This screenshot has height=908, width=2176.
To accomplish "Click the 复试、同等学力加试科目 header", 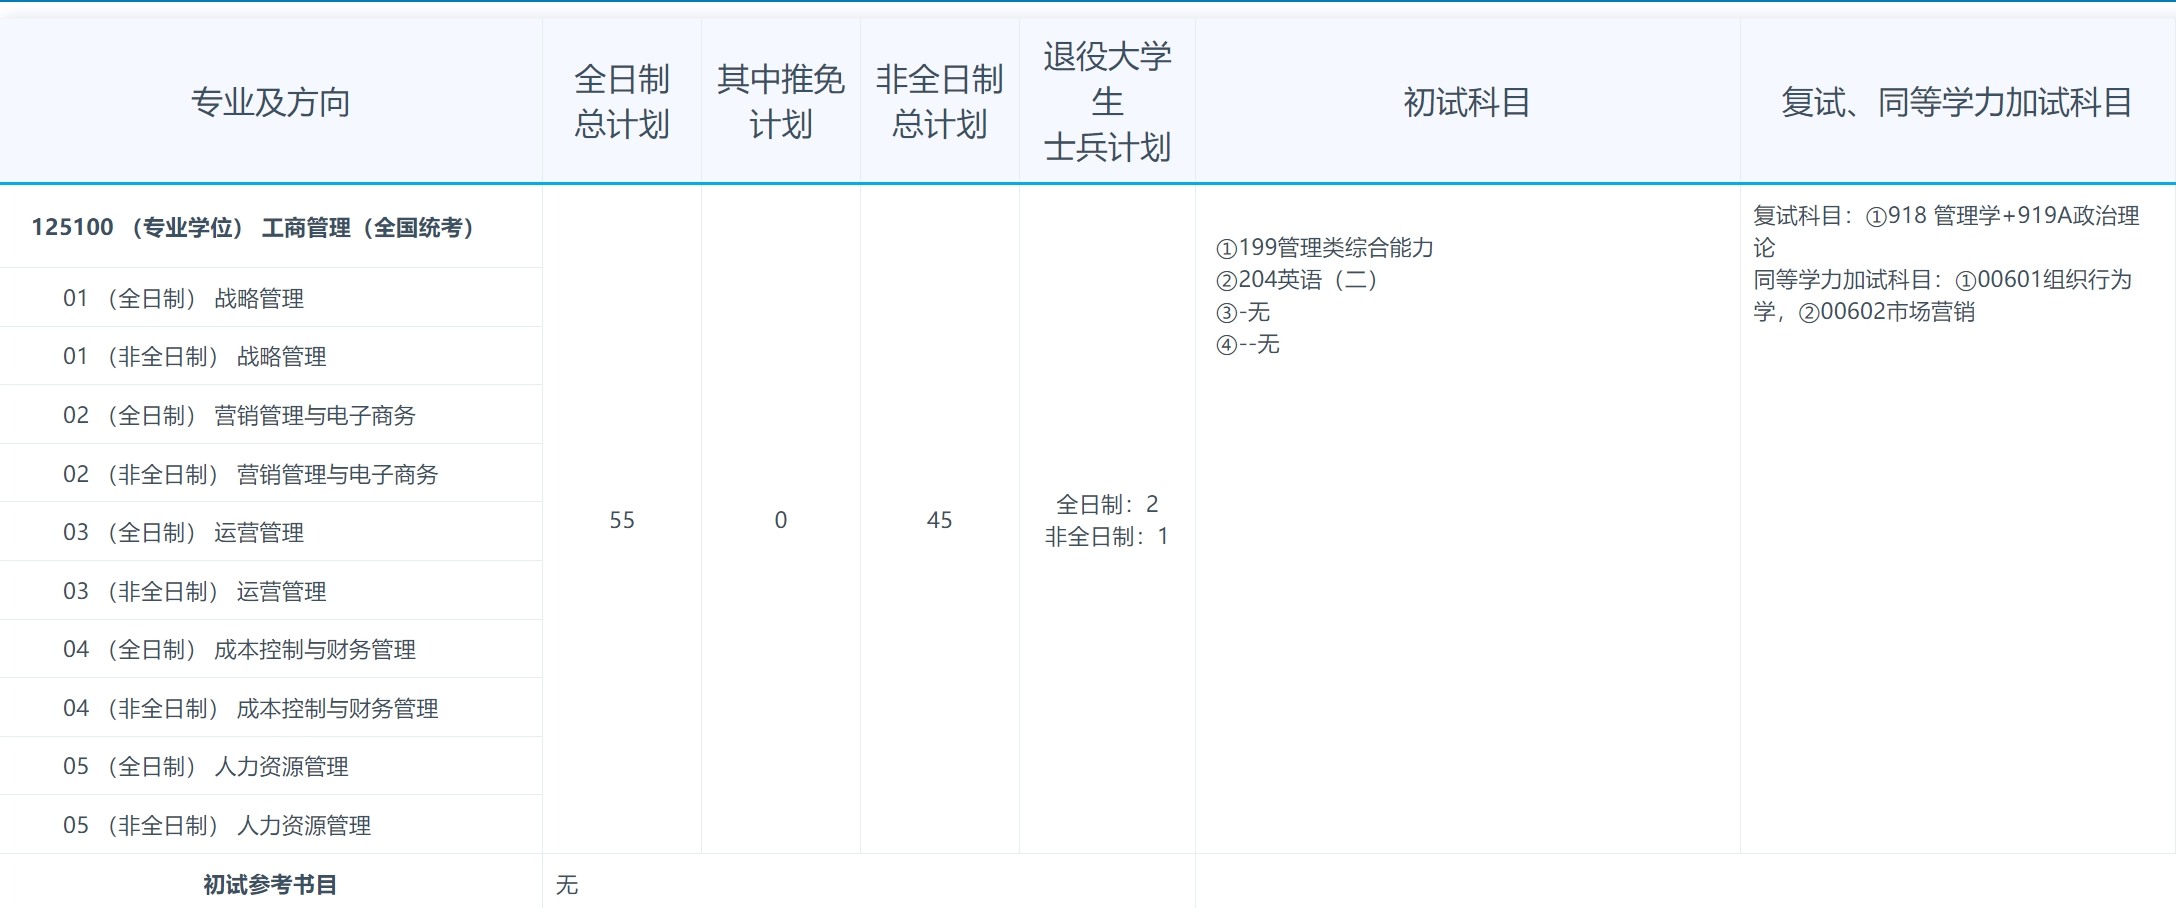I will coord(1957,102).
